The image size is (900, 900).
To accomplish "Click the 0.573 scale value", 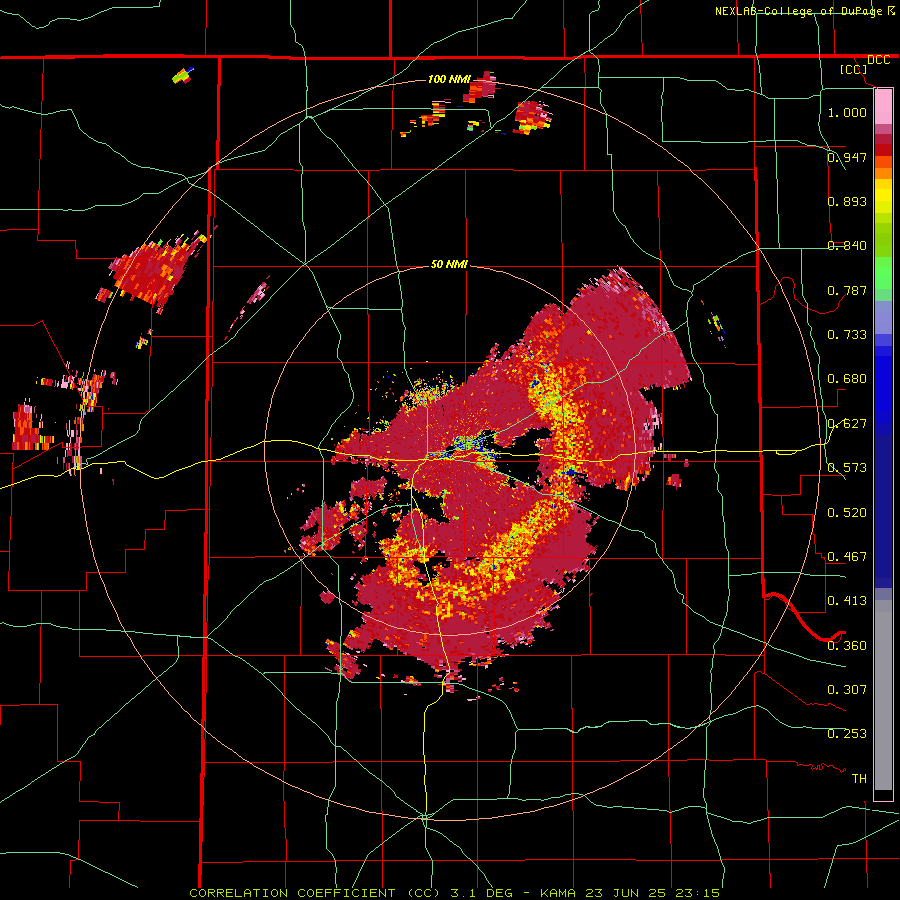I will (847, 468).
